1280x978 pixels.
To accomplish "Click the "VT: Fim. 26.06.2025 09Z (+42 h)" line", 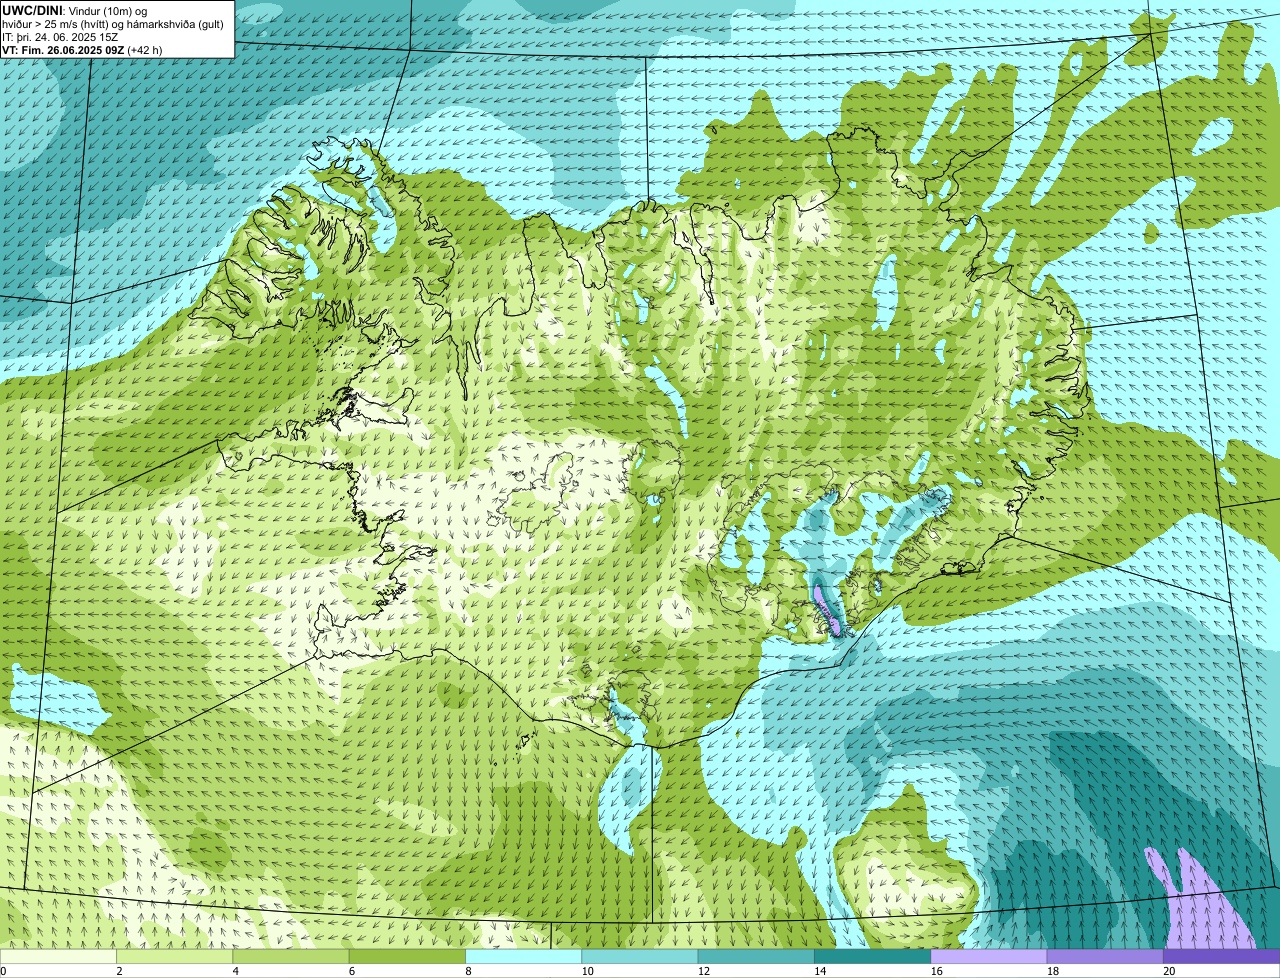I will (82, 49).
